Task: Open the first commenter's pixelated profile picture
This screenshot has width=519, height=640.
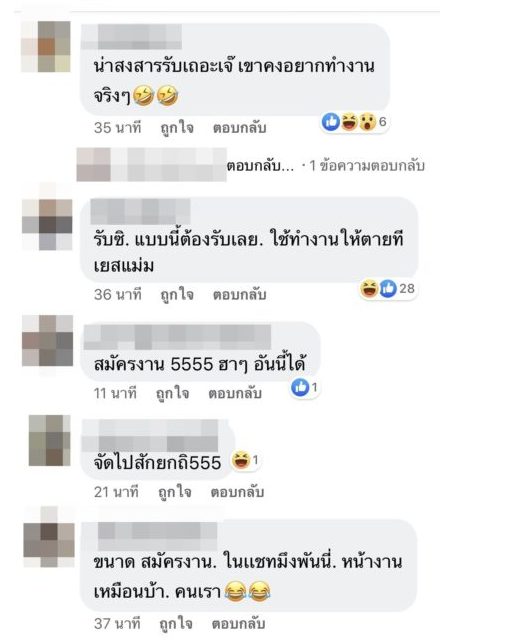Action: pos(46,47)
